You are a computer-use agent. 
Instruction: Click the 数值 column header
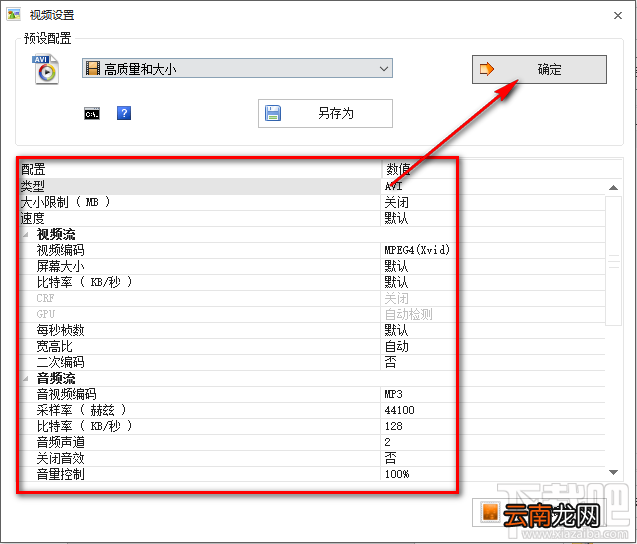502,169
